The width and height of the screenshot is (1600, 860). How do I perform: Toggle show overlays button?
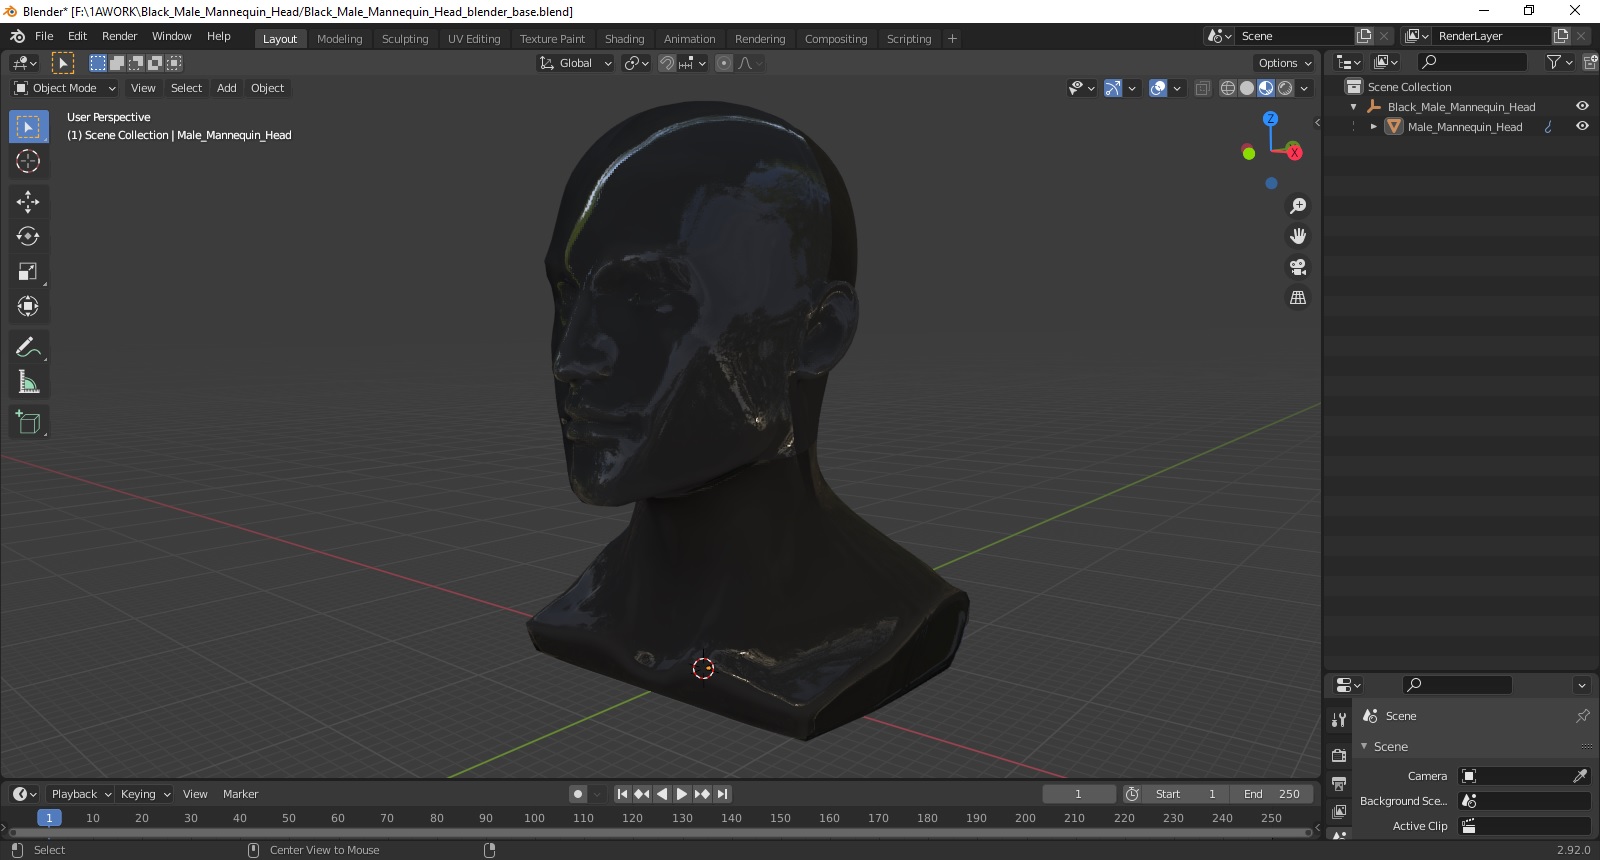click(1158, 88)
